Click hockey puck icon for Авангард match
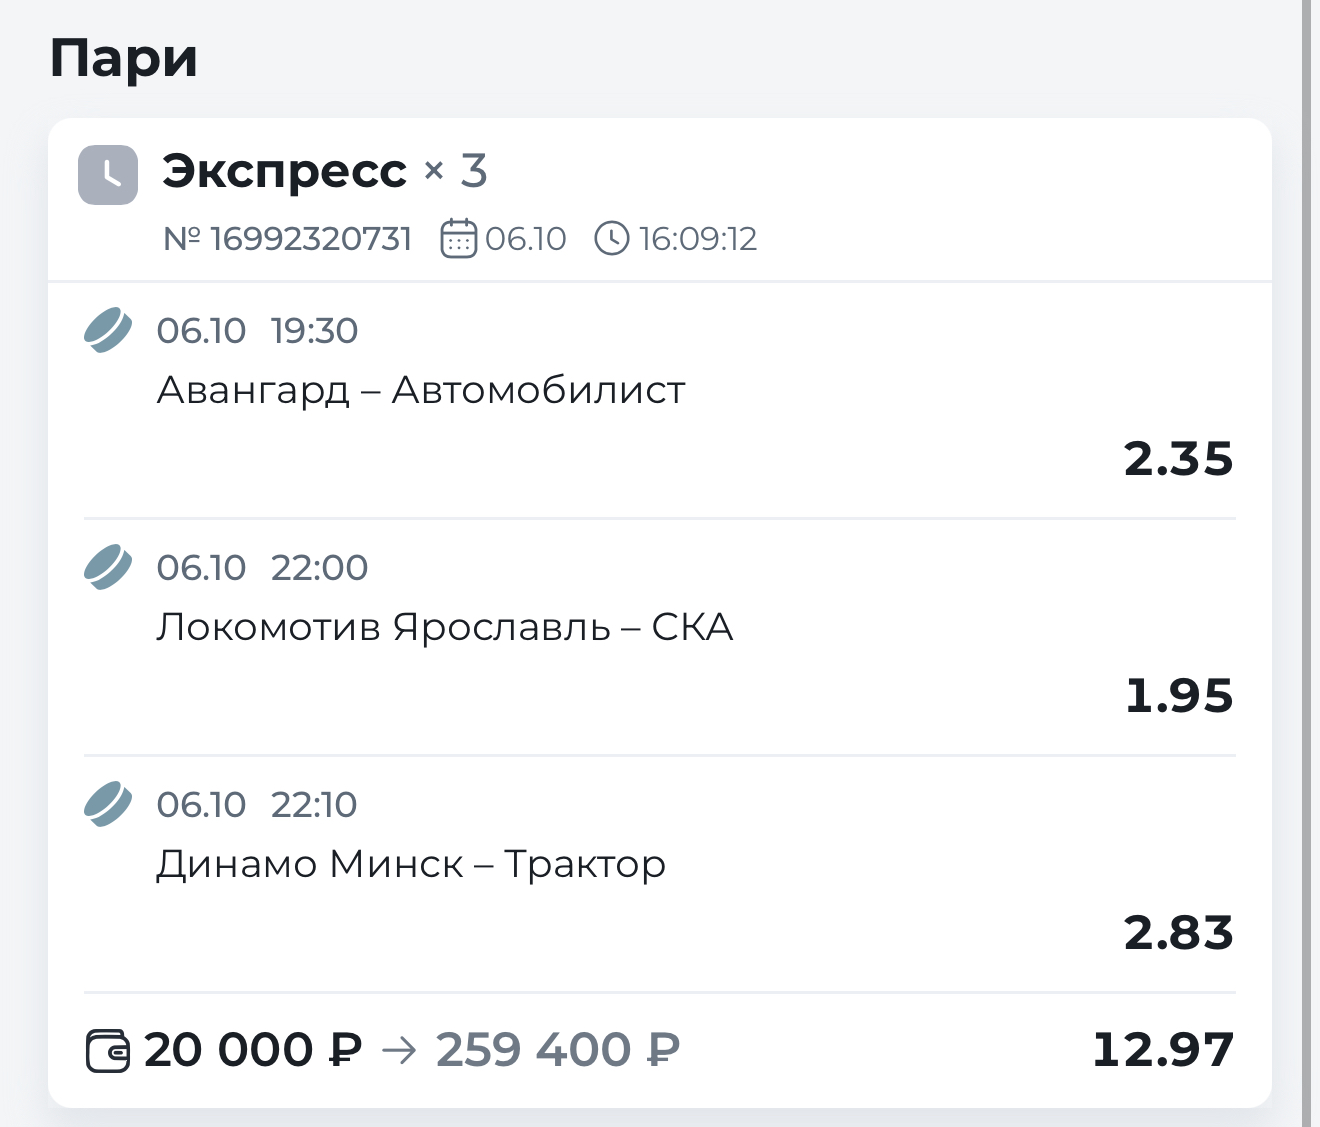Screen dimensions: 1320x1127 [108, 330]
